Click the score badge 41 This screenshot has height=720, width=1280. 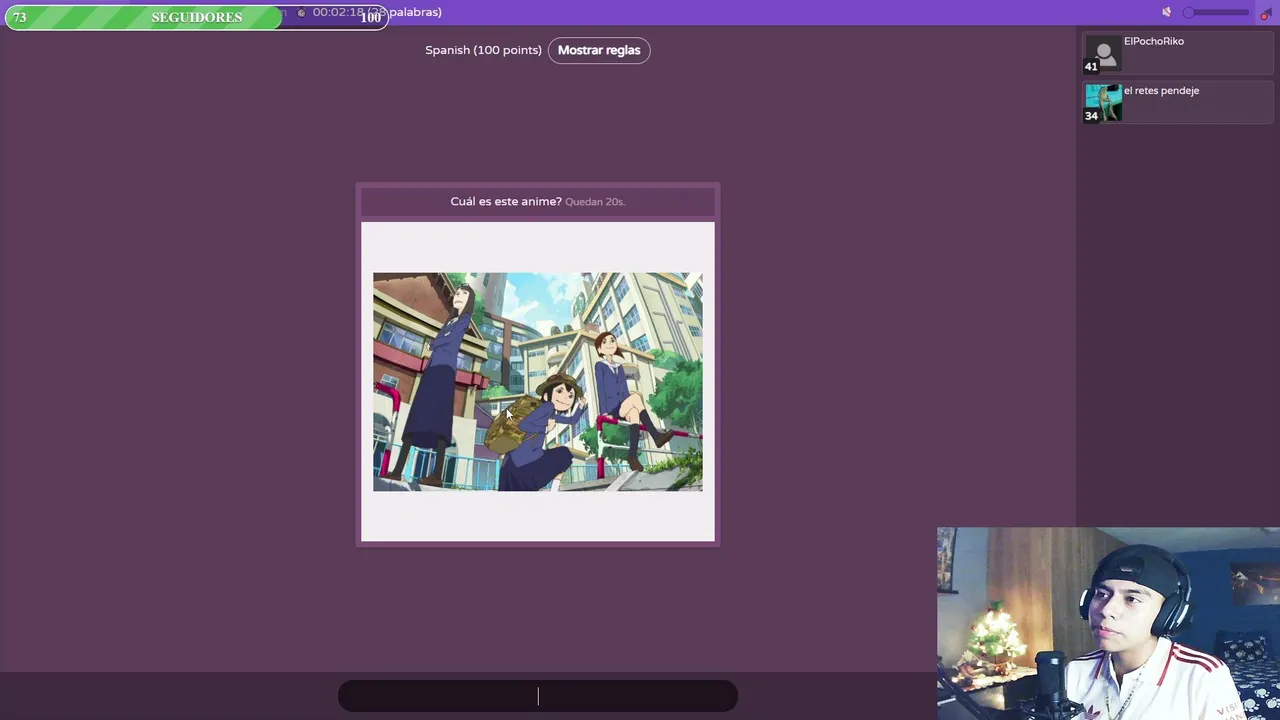1091,67
